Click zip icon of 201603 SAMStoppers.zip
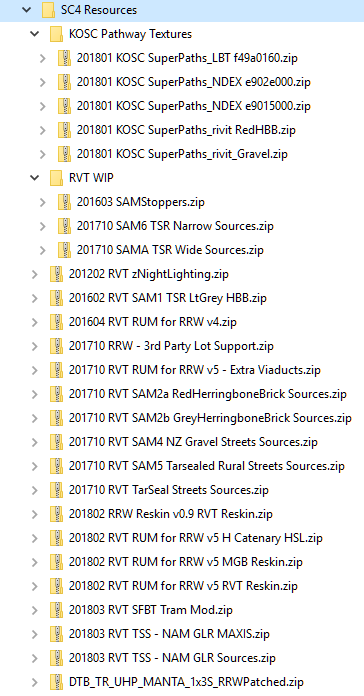The height and width of the screenshot is (696, 364). [x=65, y=202]
